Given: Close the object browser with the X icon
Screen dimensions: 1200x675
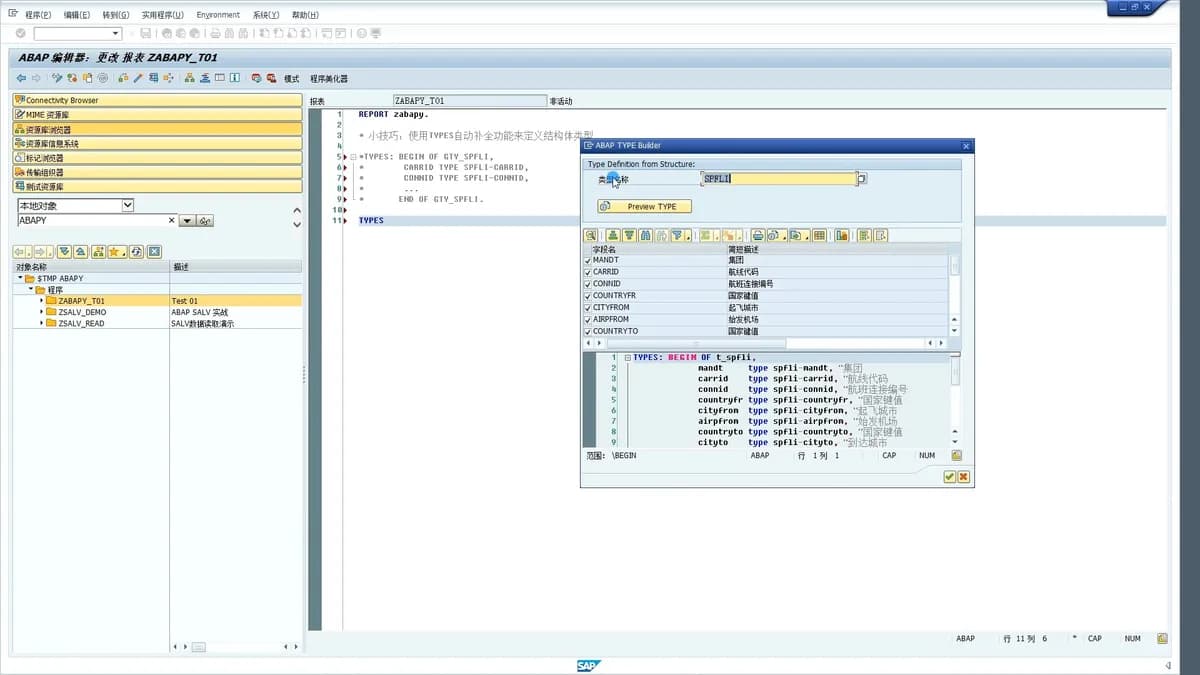Looking at the screenshot, I should coord(155,251).
